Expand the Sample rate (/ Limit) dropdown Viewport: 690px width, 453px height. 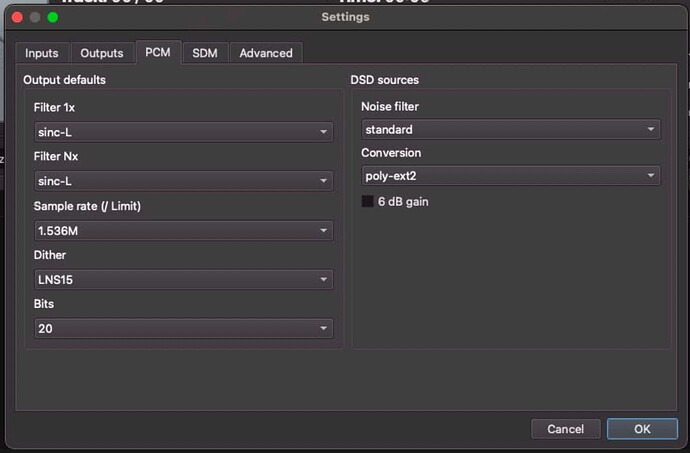184,230
